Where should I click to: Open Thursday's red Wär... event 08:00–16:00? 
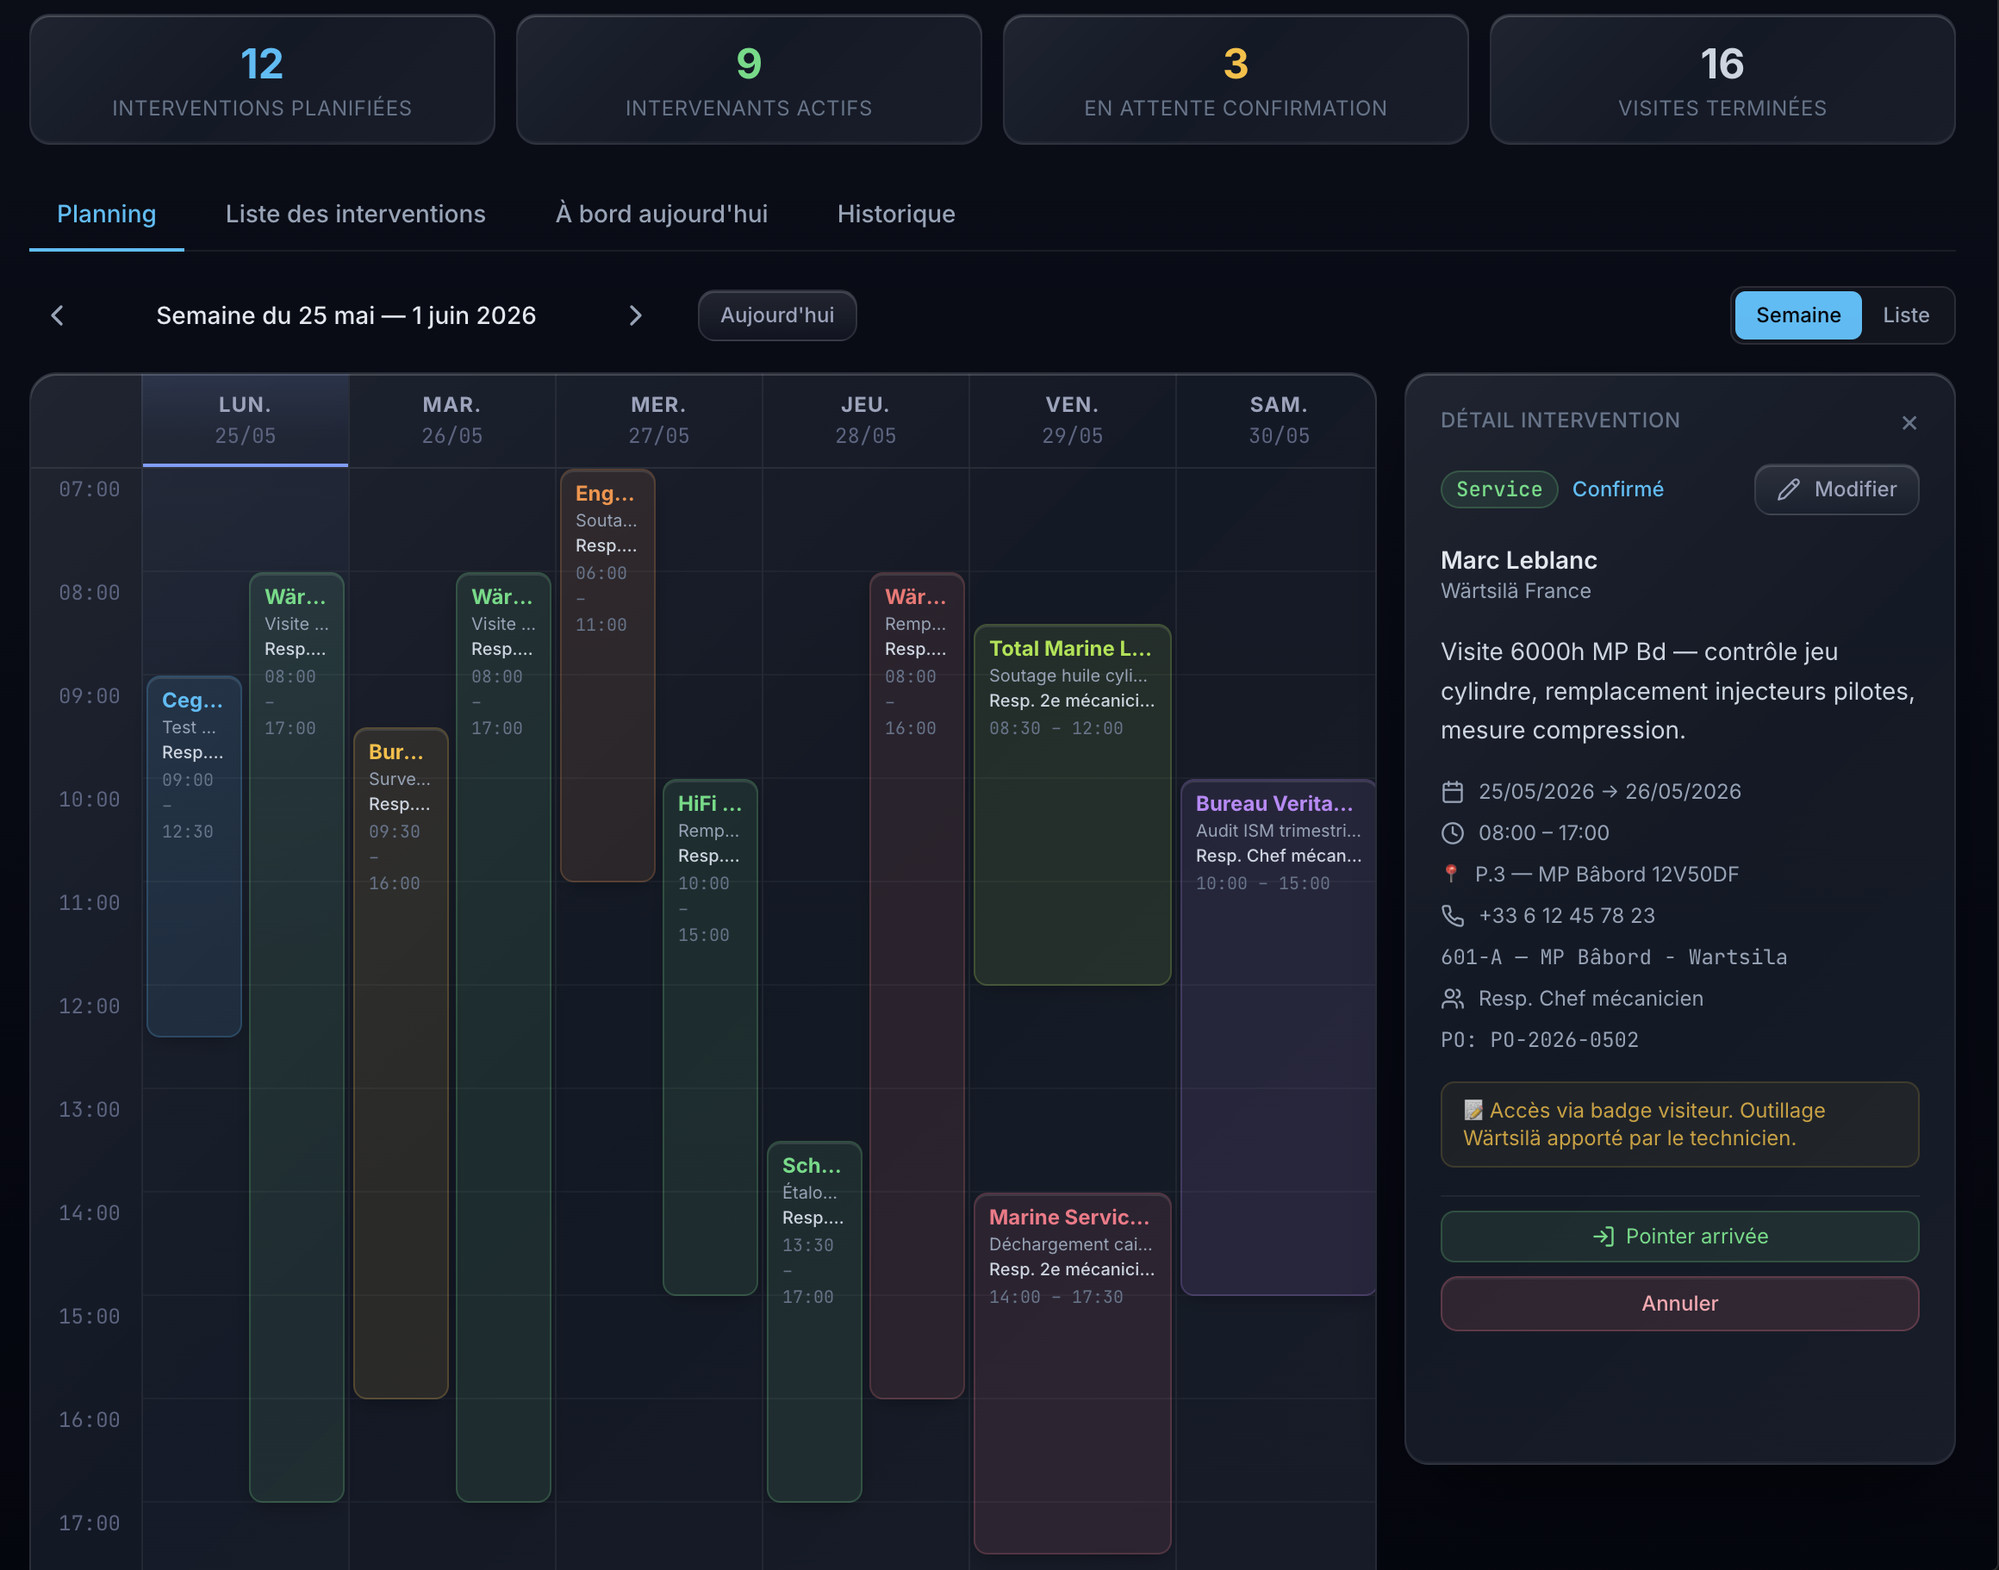point(917,985)
